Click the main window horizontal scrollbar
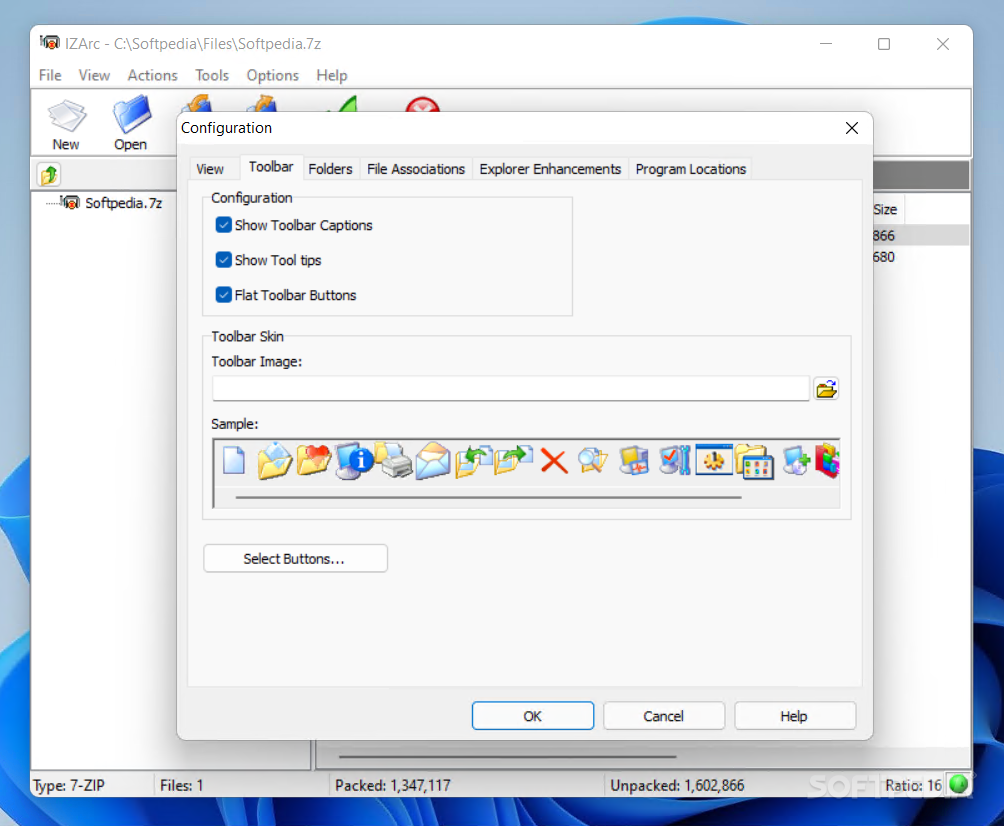1004x826 pixels. point(508,756)
